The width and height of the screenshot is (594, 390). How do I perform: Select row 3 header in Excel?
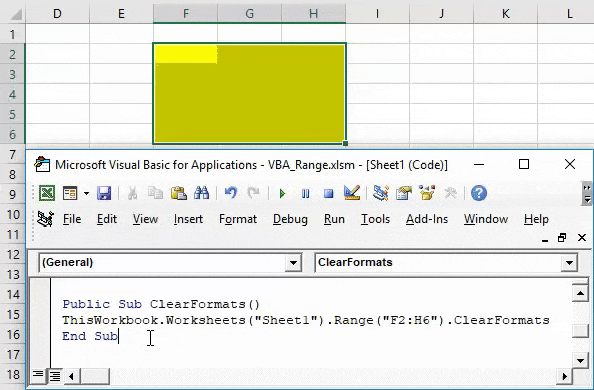13,74
